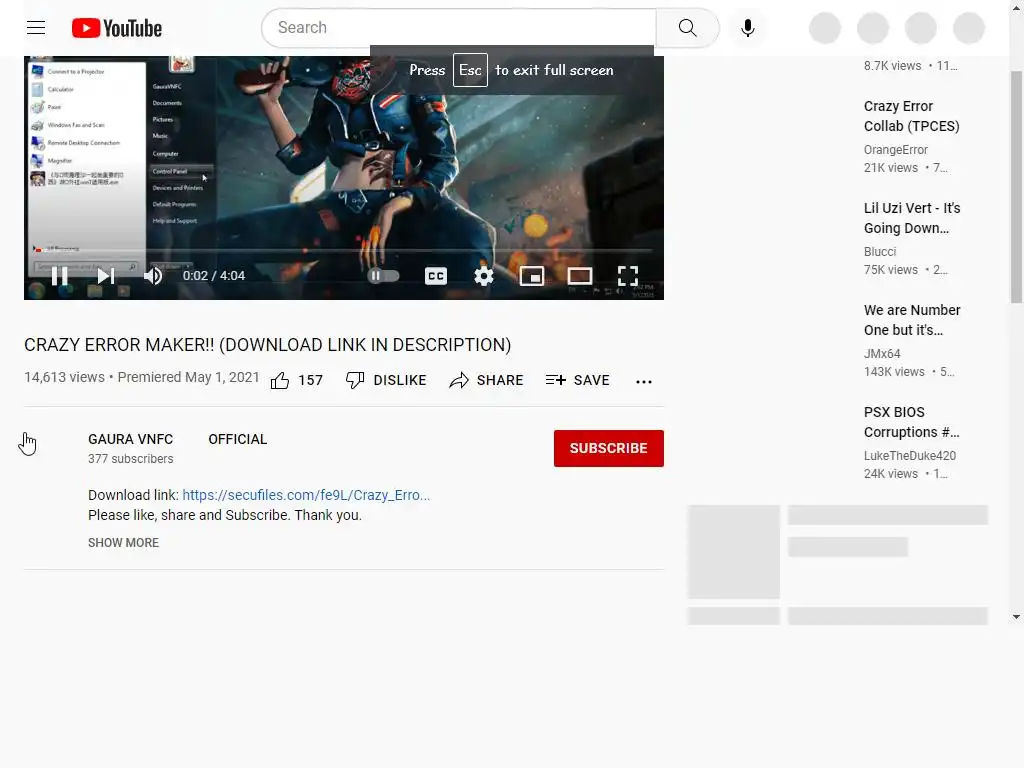Subscribe to GAURA VNFC channel
This screenshot has height=768, width=1024.
[x=609, y=448]
